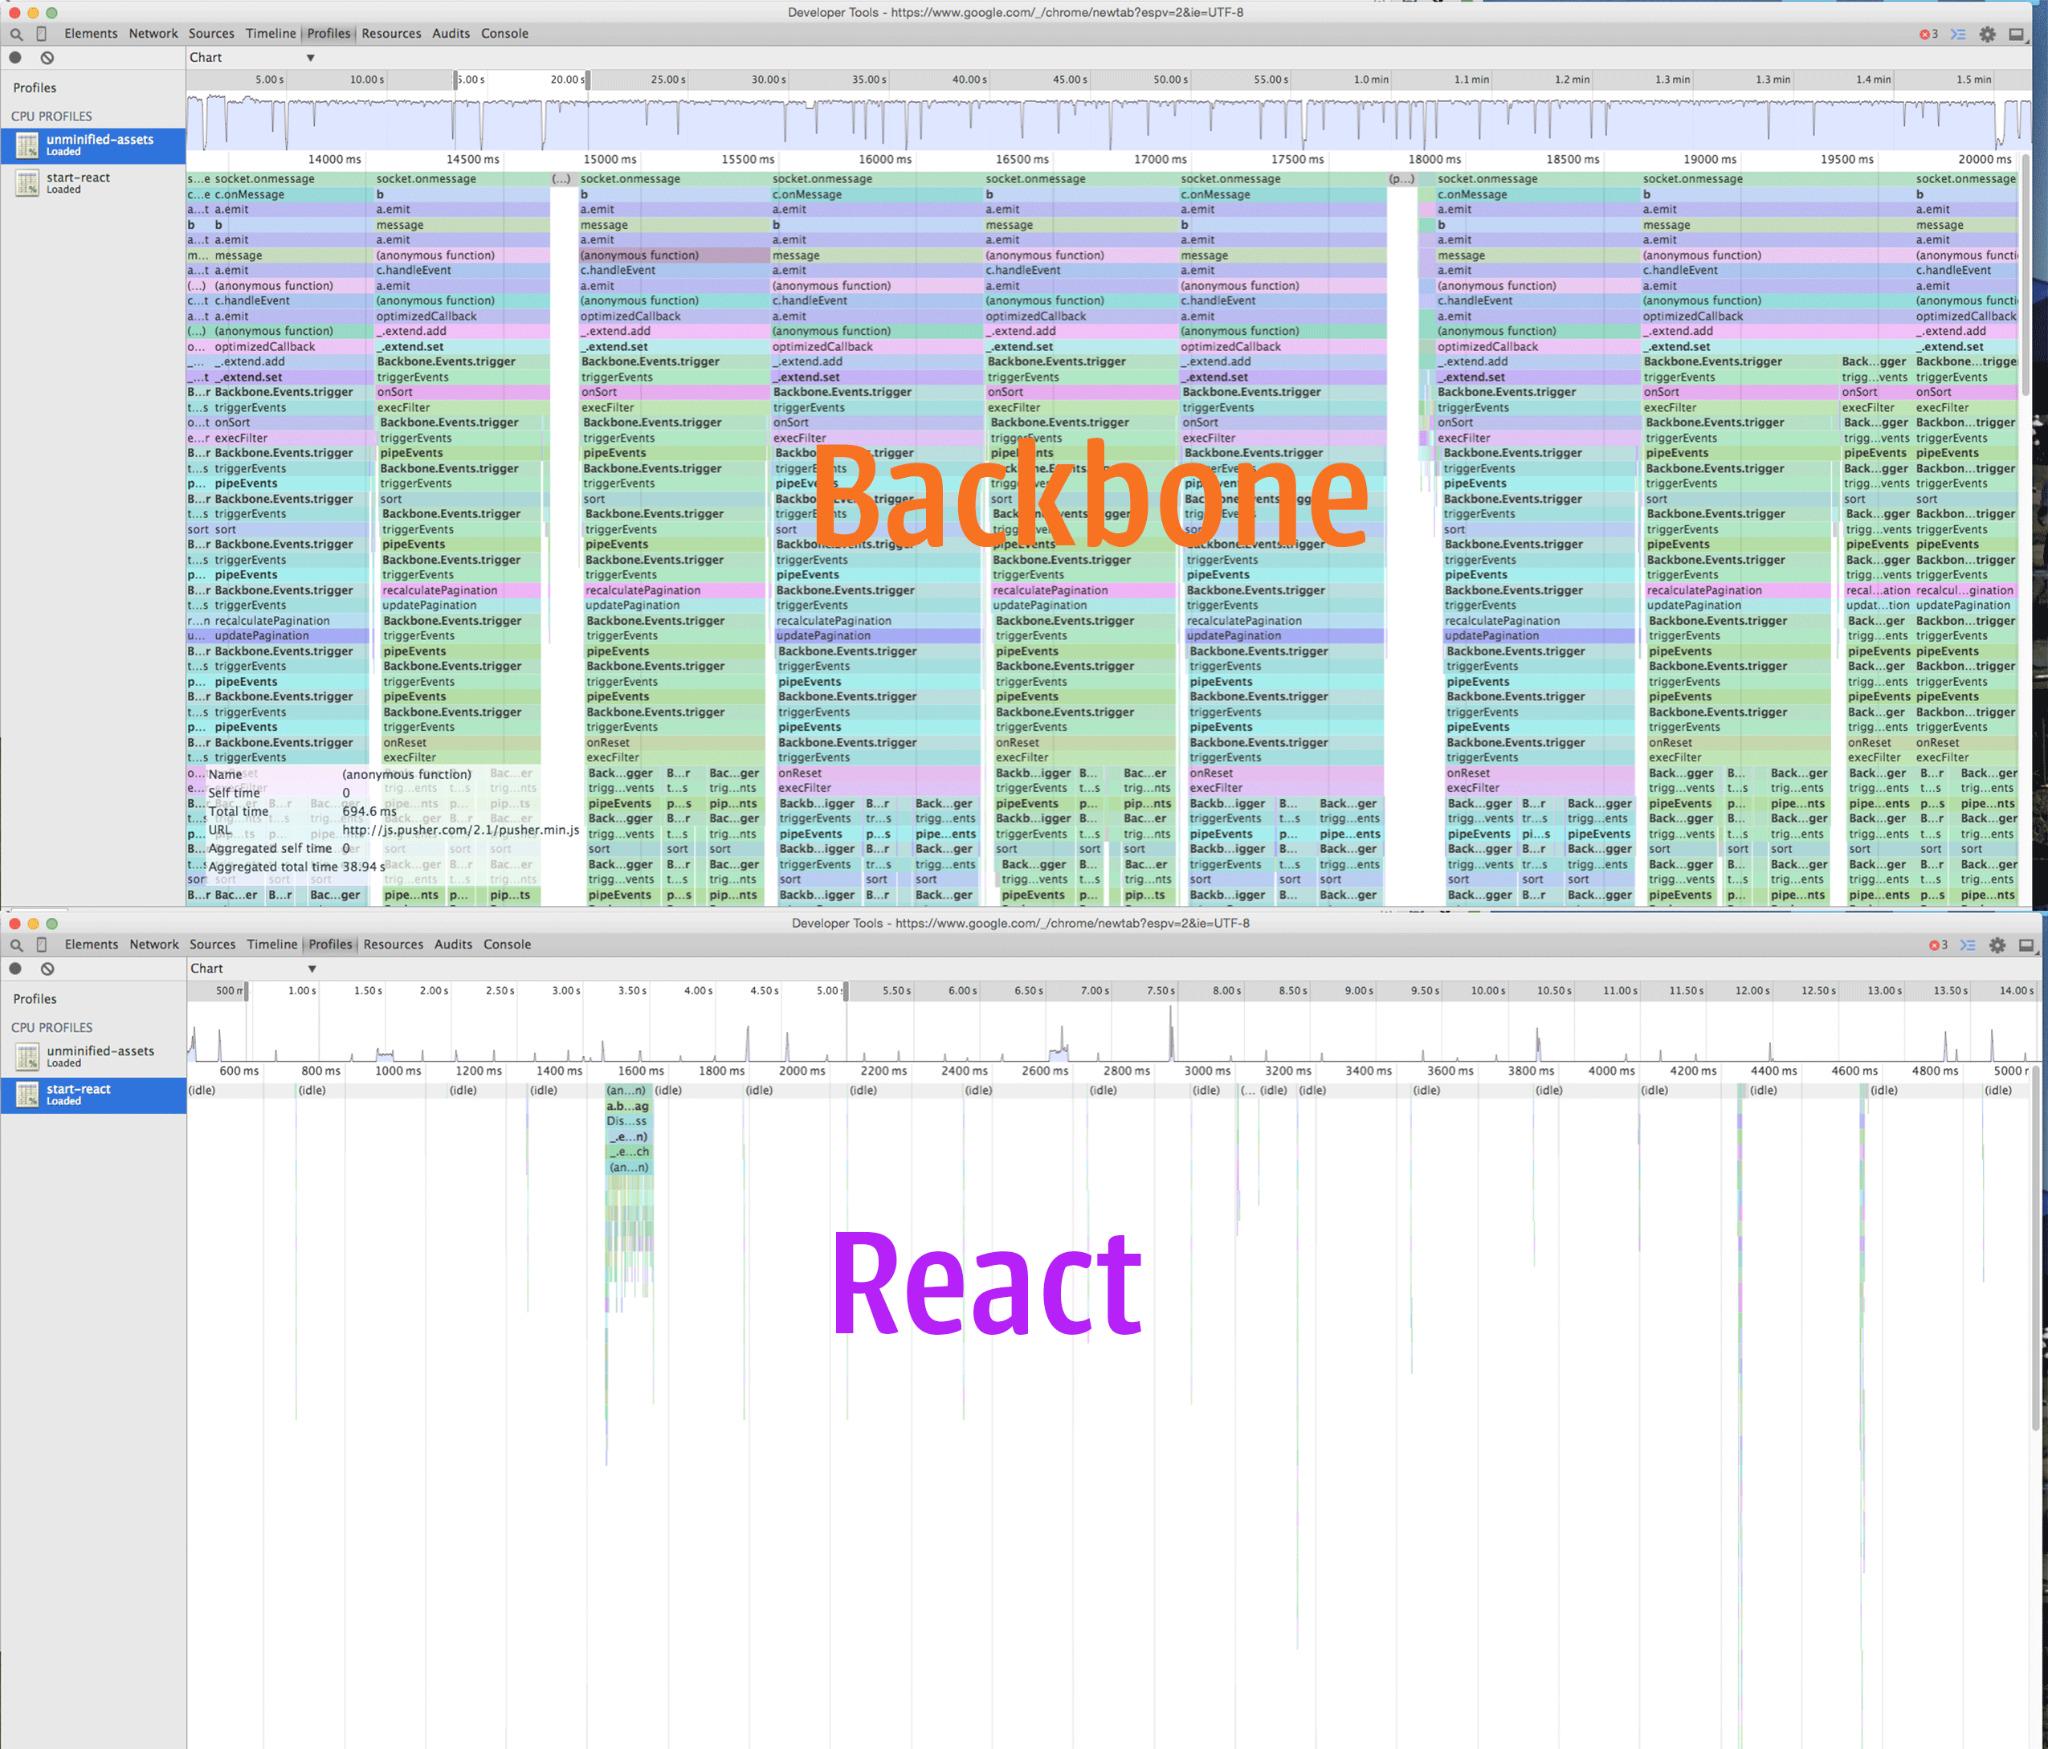The height and width of the screenshot is (1749, 2048).
Task: Open Console tab in upper DevTools window
Action: tap(505, 34)
